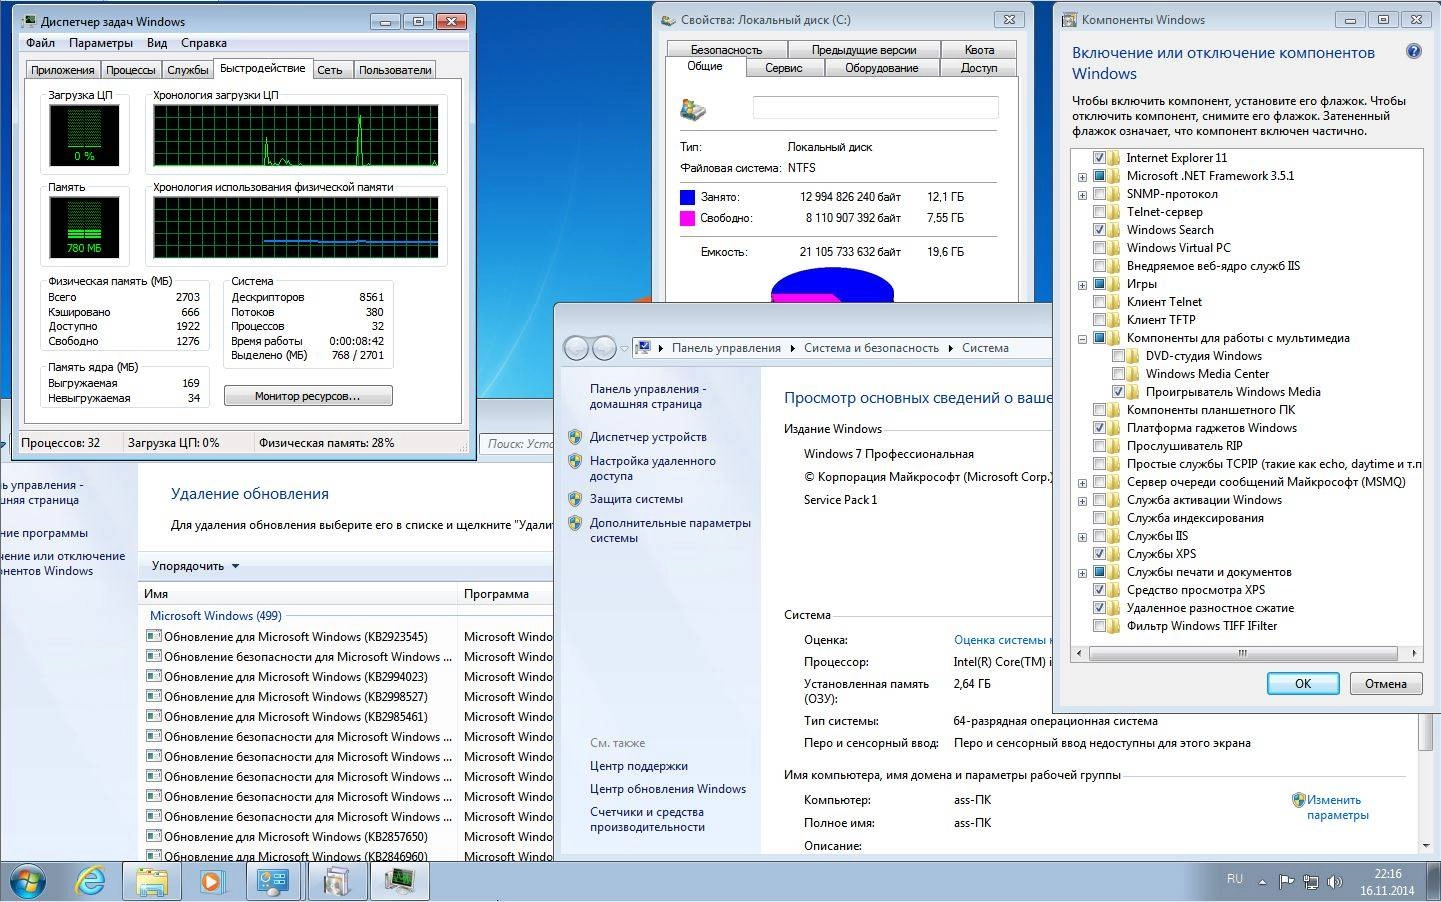This screenshot has height=902, width=1441.
Task: Click drive icon in Local Disk properties
Action: click(x=693, y=109)
